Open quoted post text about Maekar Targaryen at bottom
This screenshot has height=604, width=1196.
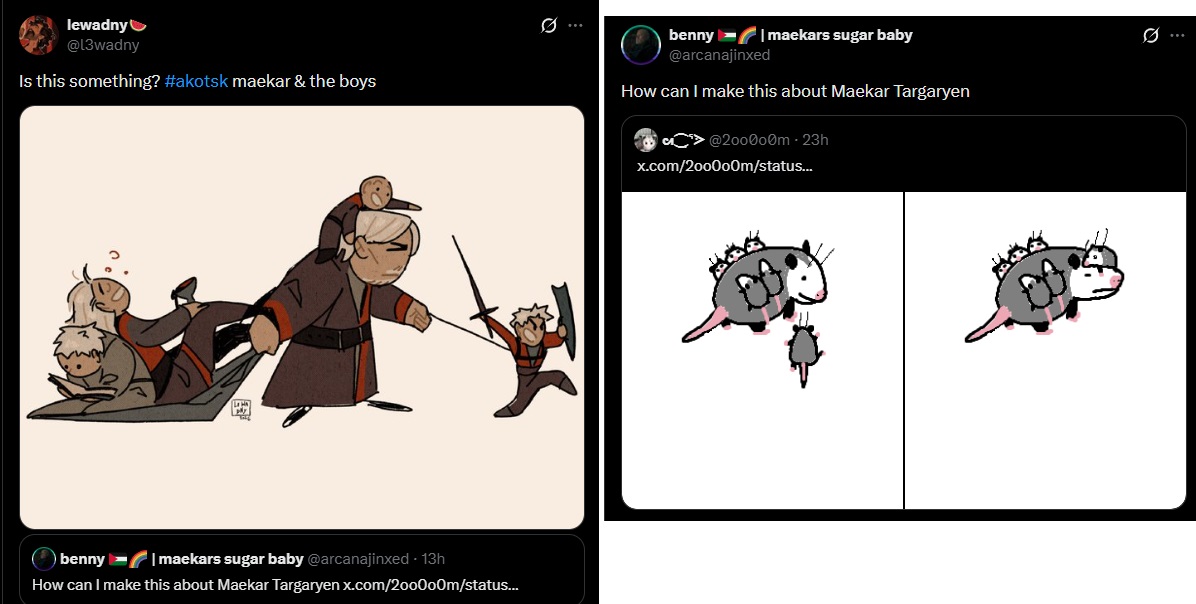coord(275,586)
